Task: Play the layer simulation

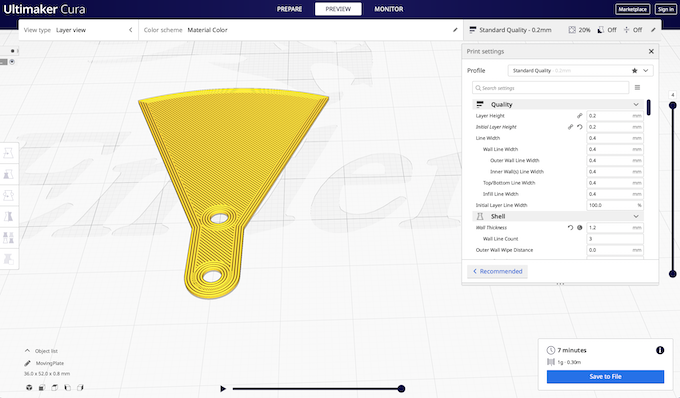Action: (223, 388)
